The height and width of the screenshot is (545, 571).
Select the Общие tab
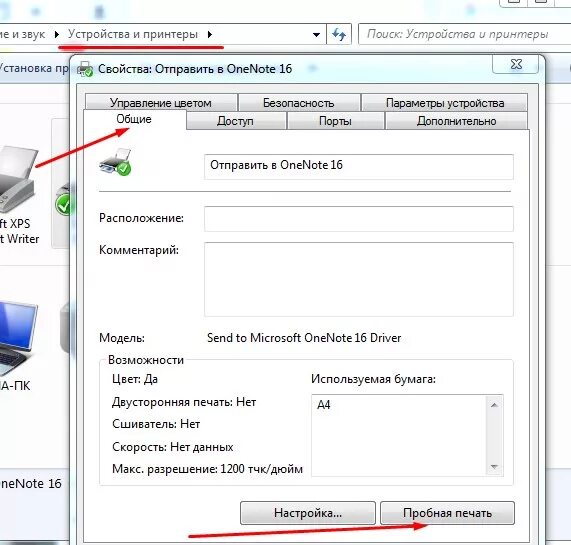tap(134, 119)
